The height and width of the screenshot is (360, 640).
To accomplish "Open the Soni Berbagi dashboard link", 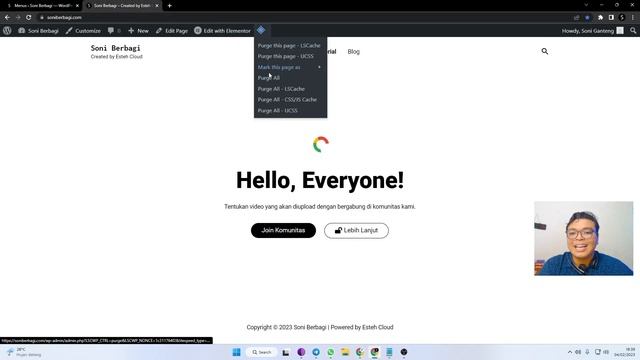I will point(38,31).
